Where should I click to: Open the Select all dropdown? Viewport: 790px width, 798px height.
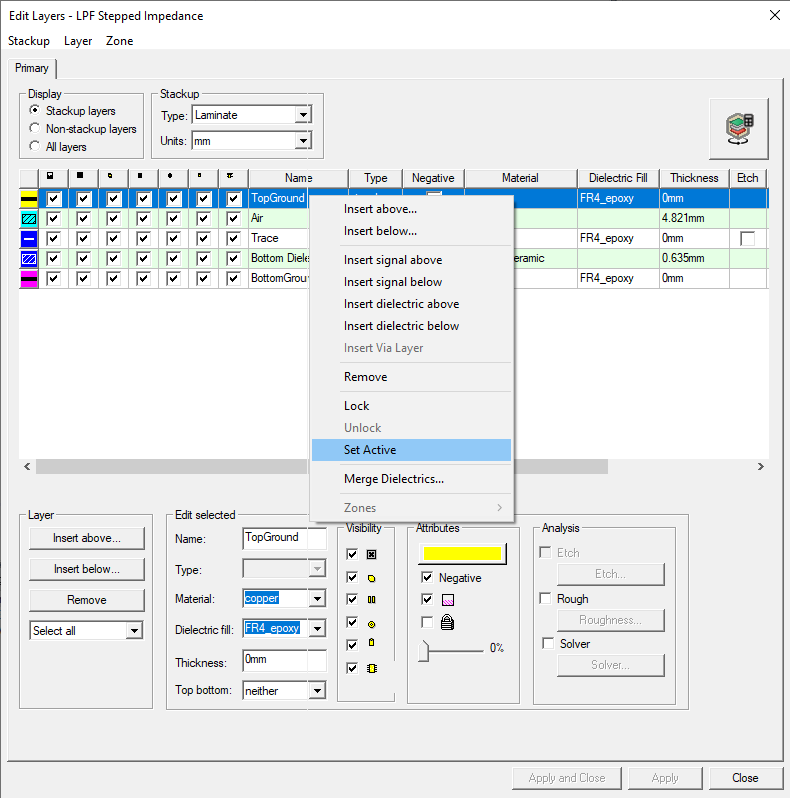(134, 631)
